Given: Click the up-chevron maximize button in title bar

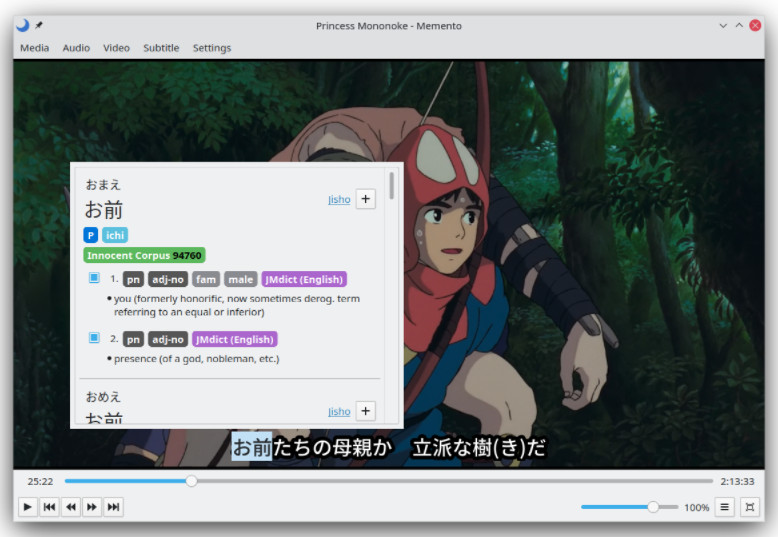Looking at the screenshot, I should click(x=739, y=25).
